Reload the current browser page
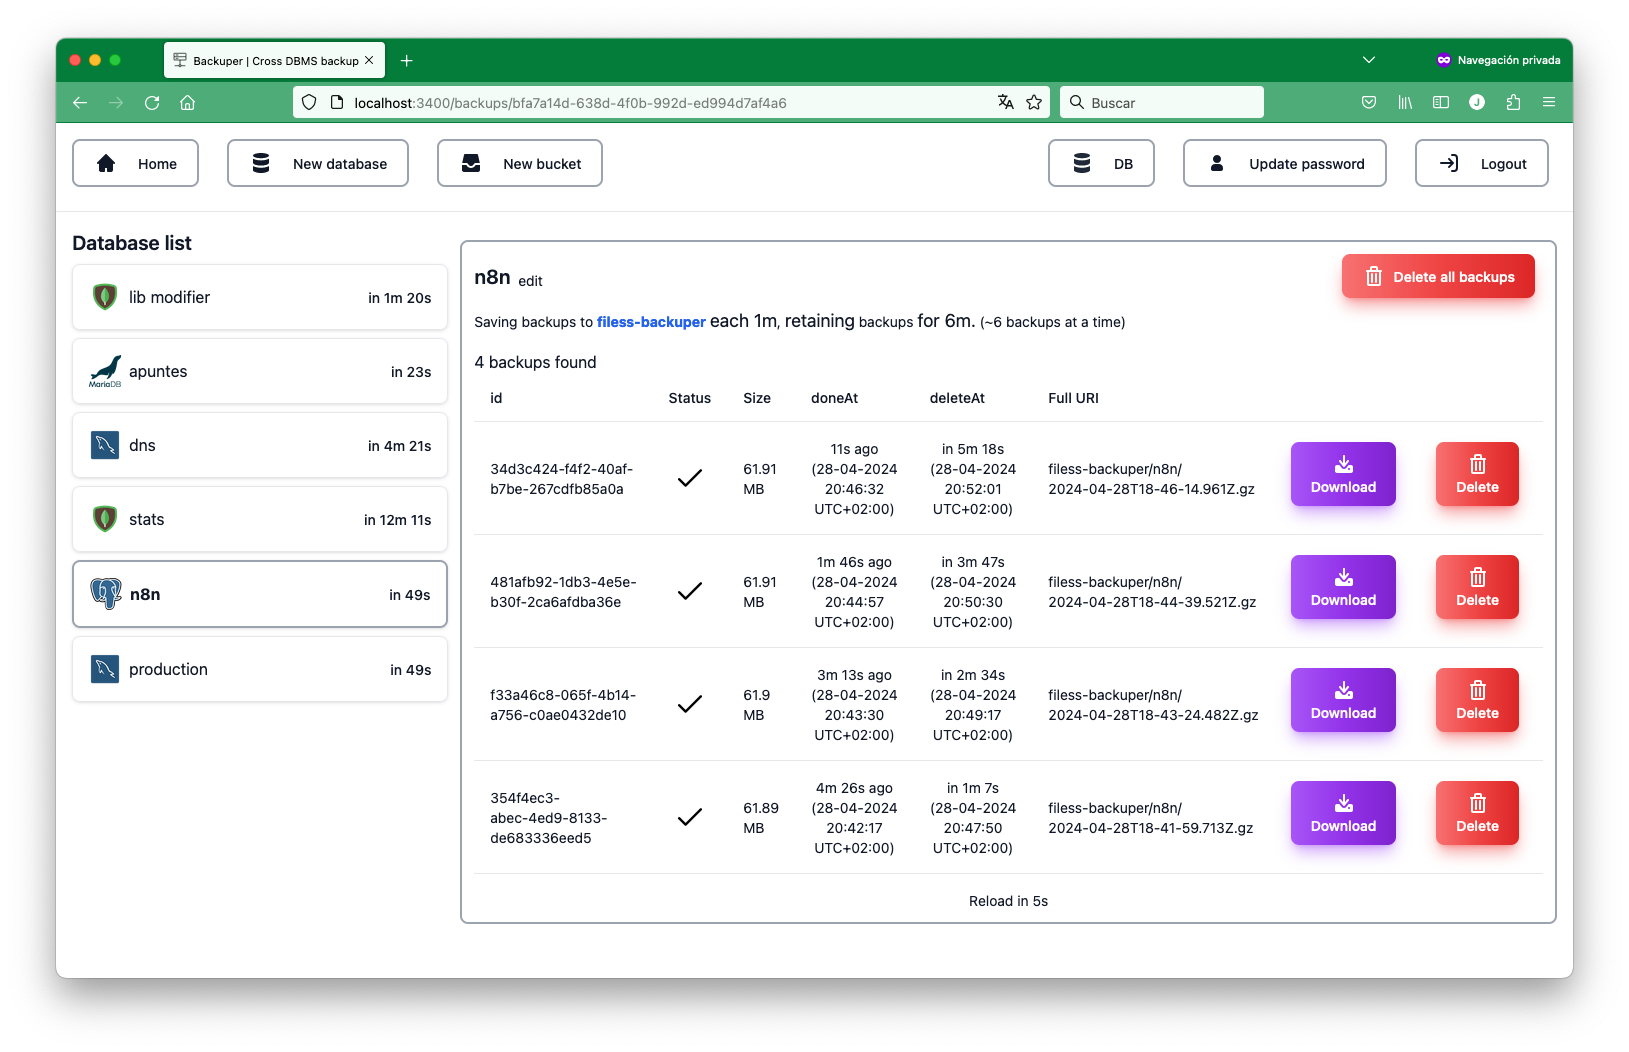The image size is (1629, 1052). [152, 102]
